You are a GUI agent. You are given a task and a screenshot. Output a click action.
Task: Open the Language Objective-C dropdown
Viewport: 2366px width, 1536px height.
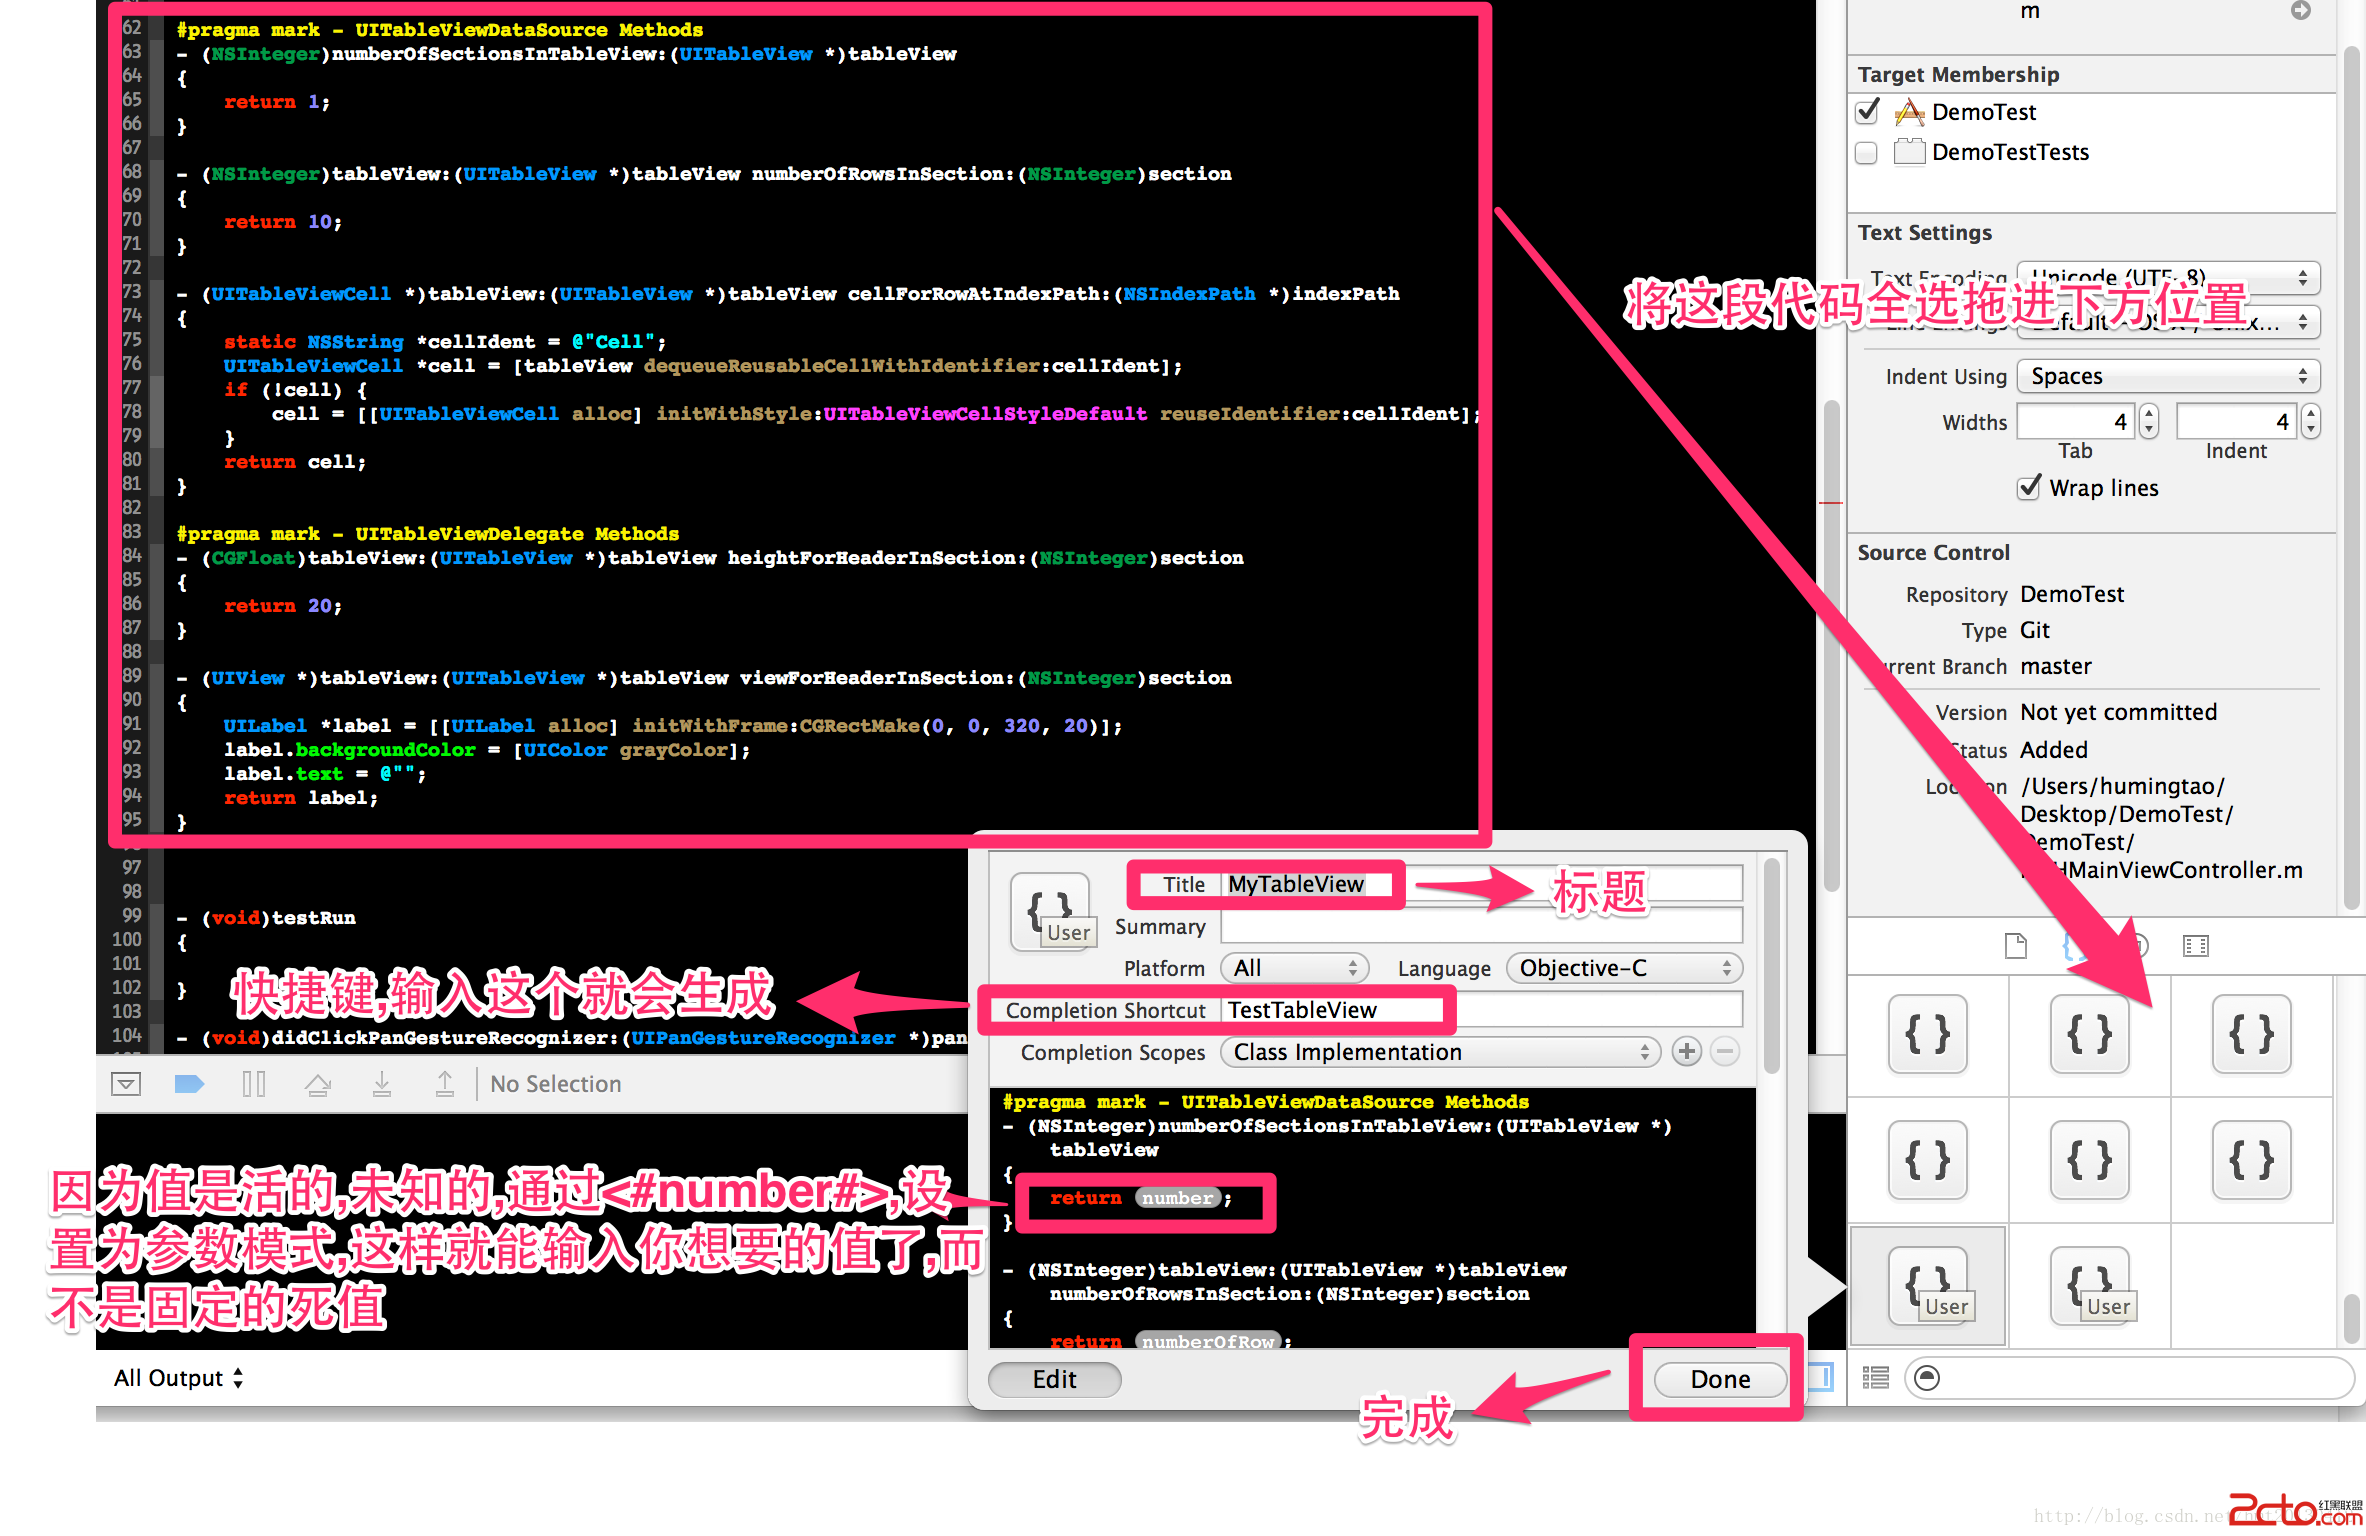tap(1624, 968)
